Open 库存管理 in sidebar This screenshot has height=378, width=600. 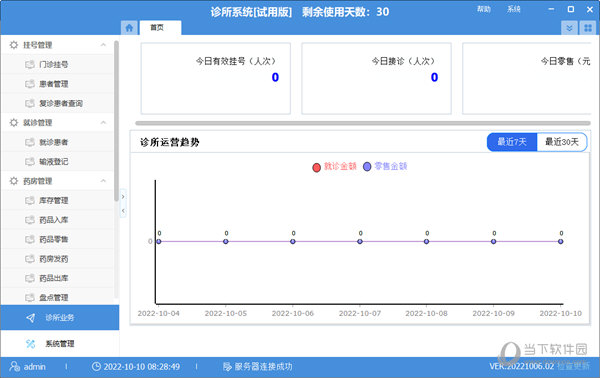(58, 200)
